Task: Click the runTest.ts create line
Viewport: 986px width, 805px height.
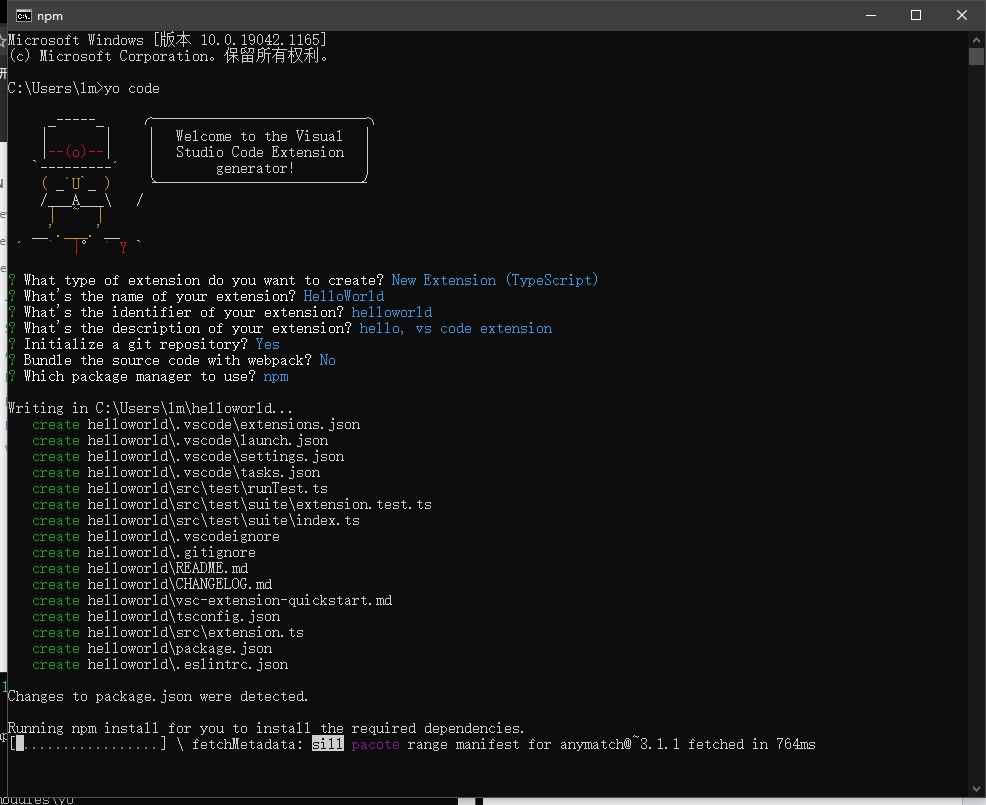Action: [x=180, y=489]
